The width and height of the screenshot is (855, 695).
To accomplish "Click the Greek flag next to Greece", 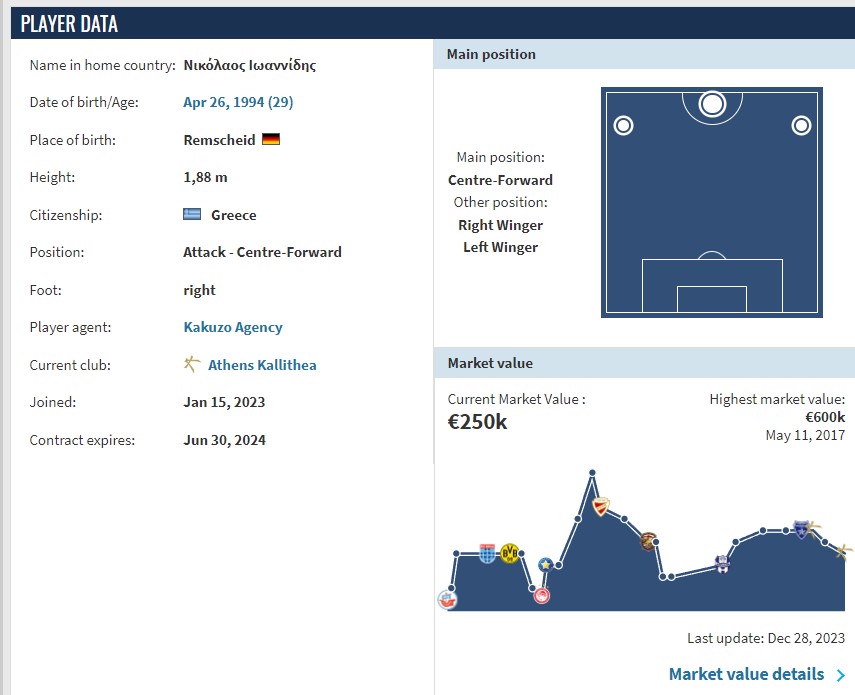I will [193, 215].
